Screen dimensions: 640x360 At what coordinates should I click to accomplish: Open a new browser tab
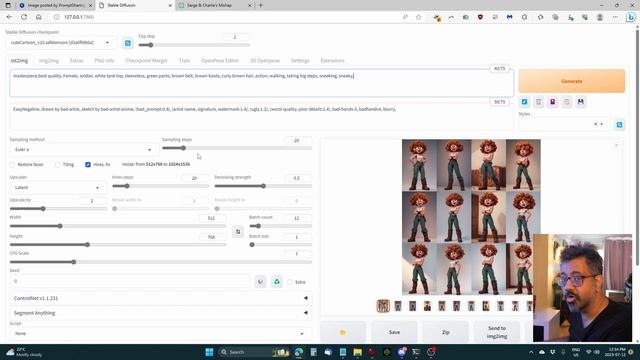(261, 5)
